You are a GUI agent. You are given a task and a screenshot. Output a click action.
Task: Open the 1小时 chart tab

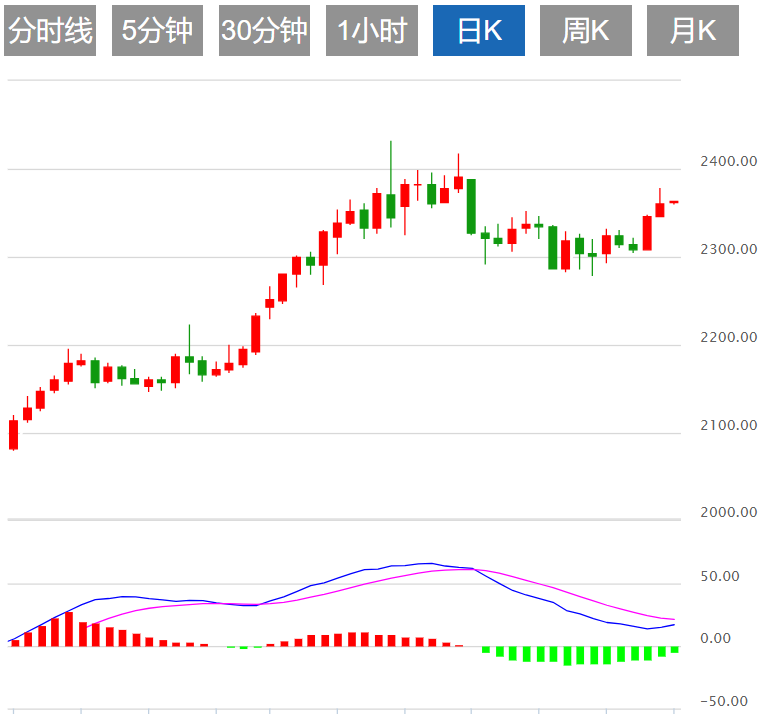[372, 30]
